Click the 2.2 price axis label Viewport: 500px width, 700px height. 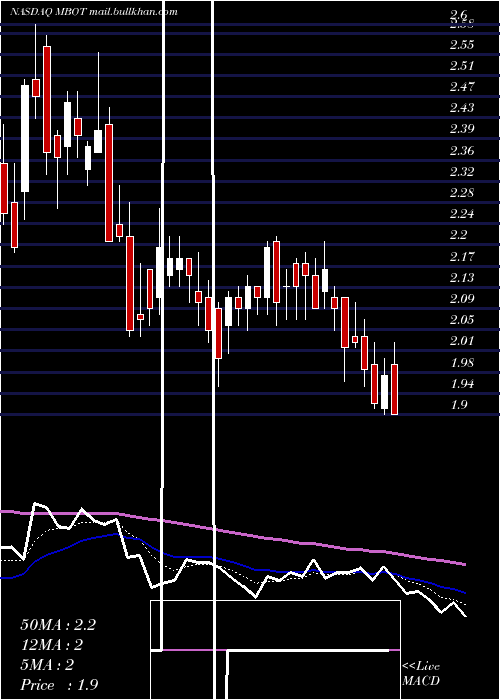[458, 236]
